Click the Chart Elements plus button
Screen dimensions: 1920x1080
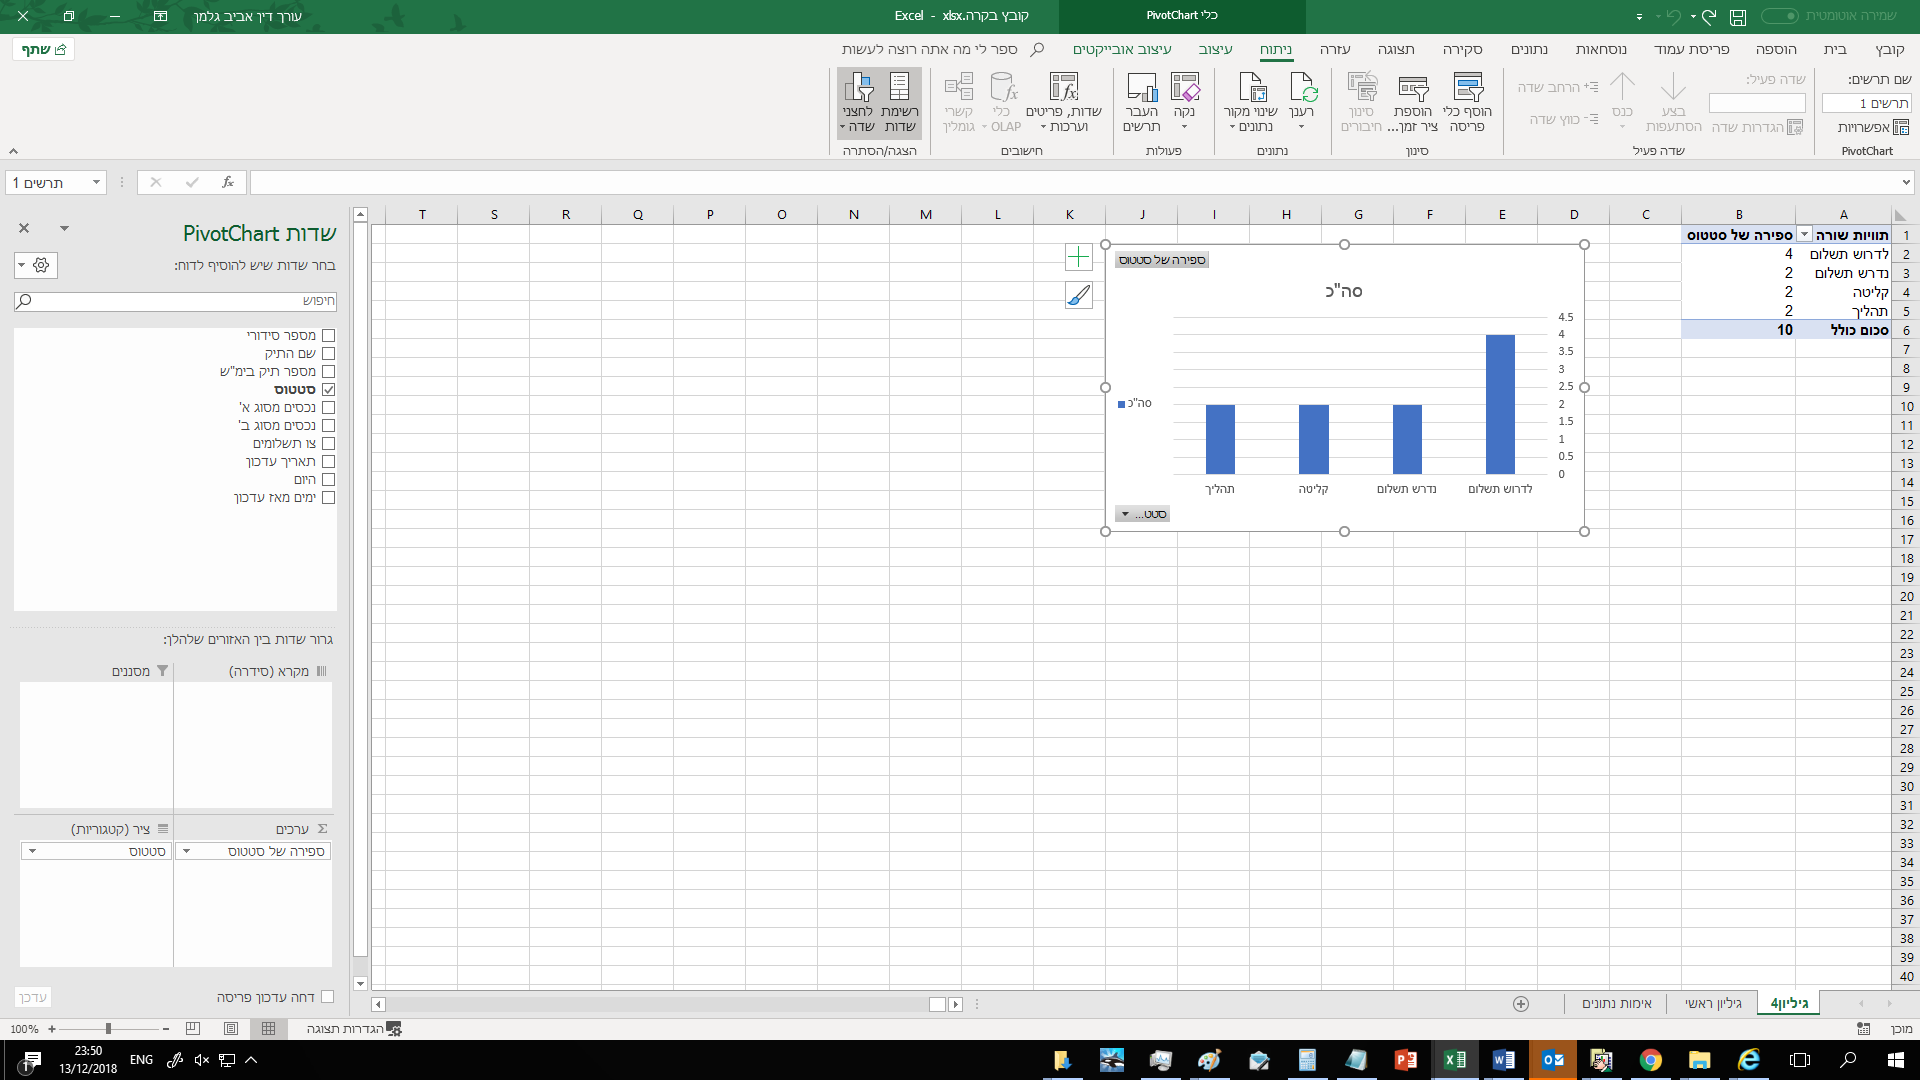(x=1078, y=258)
